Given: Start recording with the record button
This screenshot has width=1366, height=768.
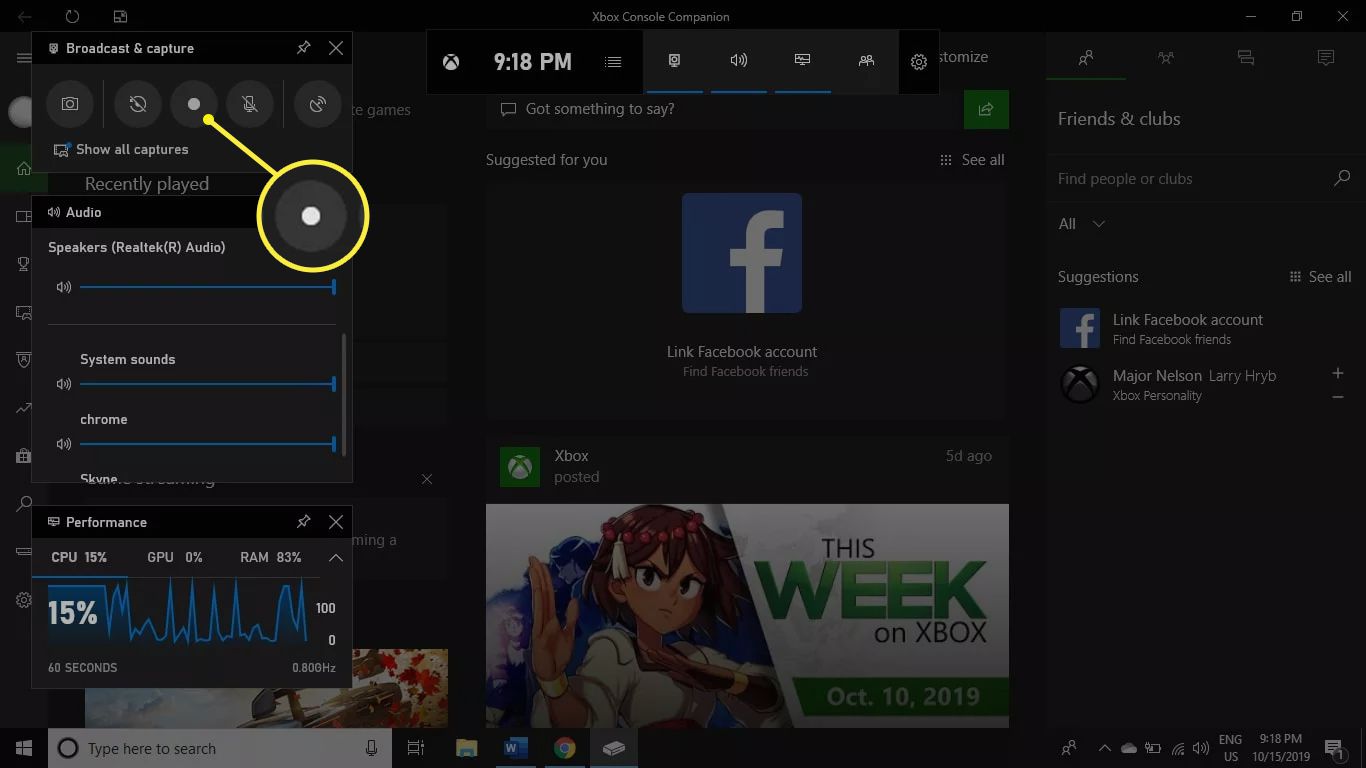Looking at the screenshot, I should (194, 104).
